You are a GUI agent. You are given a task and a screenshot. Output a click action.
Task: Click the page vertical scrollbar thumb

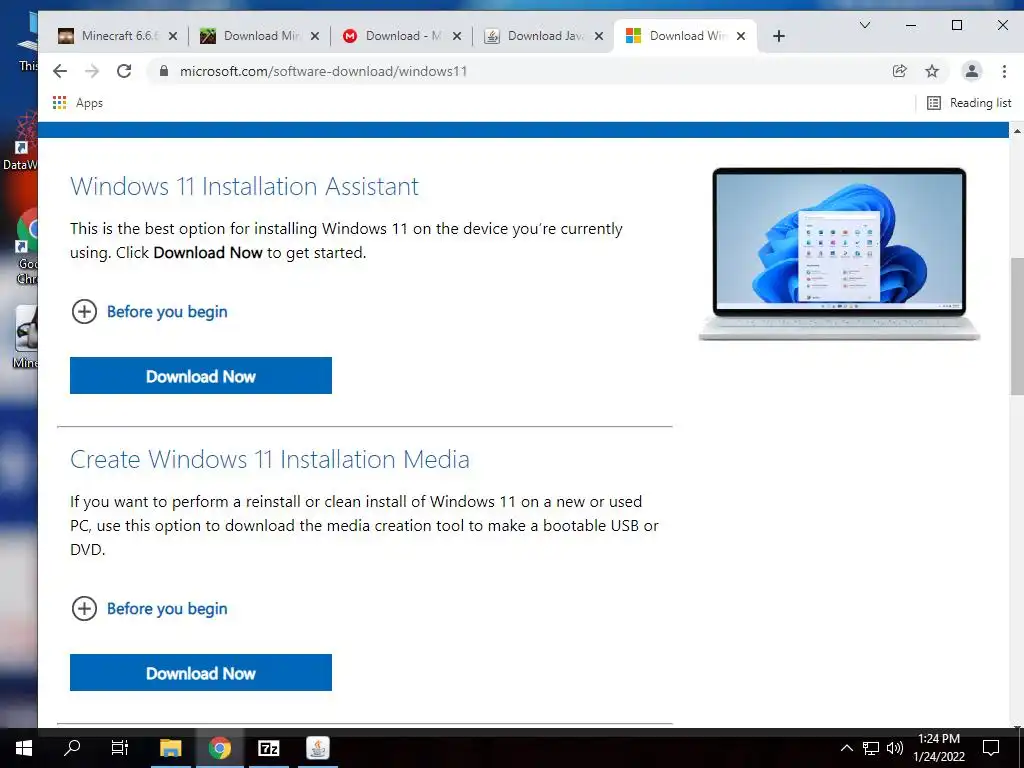(x=1017, y=326)
